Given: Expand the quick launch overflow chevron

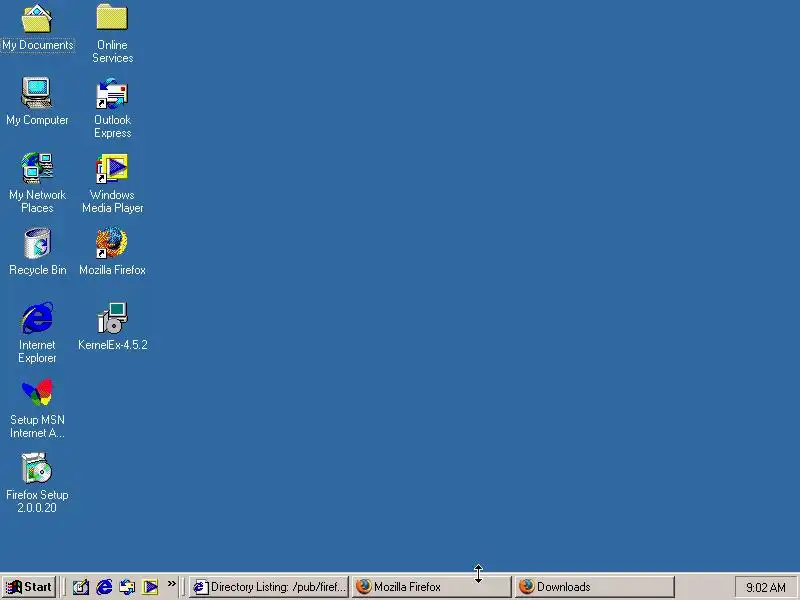Looking at the screenshot, I should pos(171,584).
